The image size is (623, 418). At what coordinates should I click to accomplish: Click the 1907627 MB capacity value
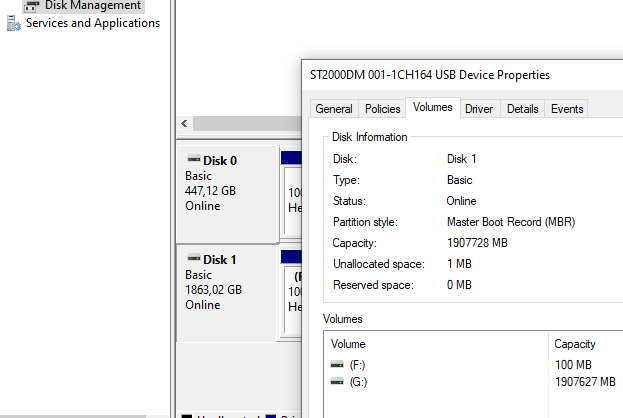[x=585, y=382]
